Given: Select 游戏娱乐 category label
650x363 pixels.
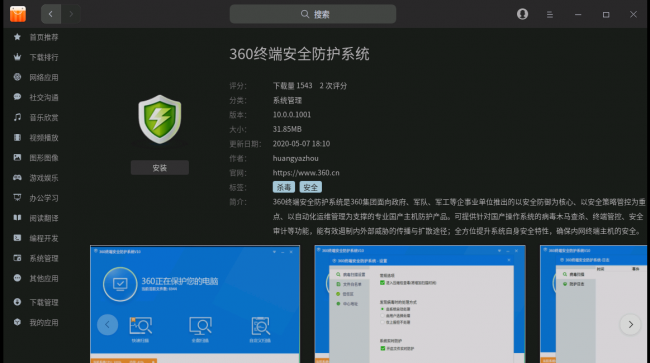Looking at the screenshot, I should pos(44,178).
